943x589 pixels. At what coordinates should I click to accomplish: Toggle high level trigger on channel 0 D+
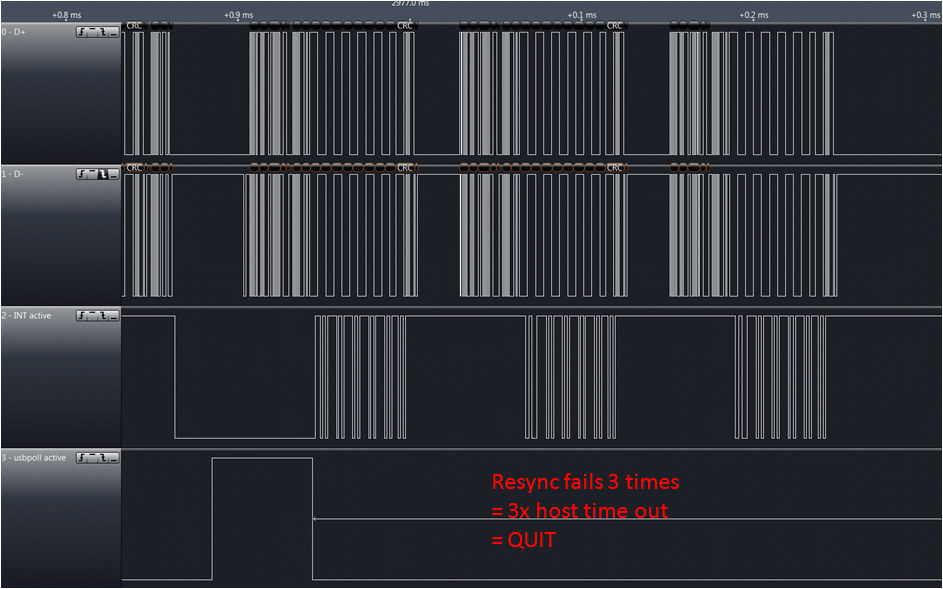(92, 33)
